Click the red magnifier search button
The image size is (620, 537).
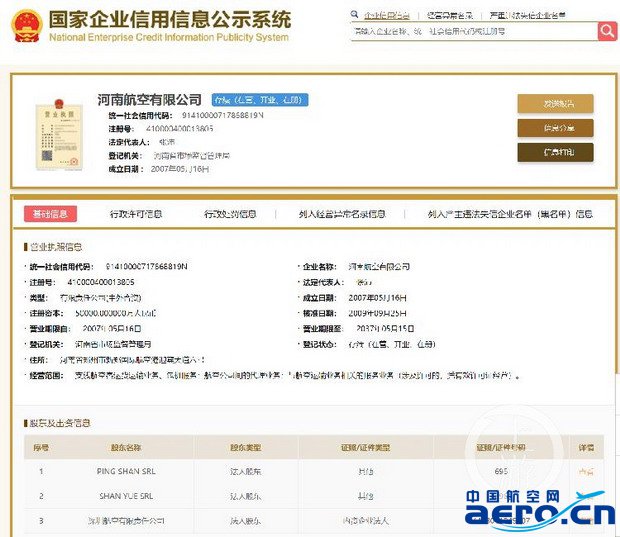pos(607,31)
